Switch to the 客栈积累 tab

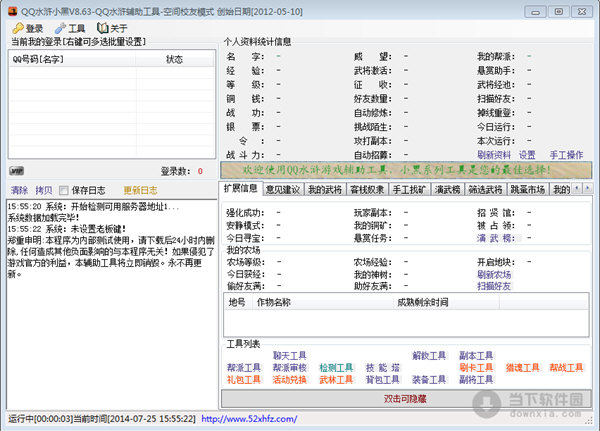[367, 189]
